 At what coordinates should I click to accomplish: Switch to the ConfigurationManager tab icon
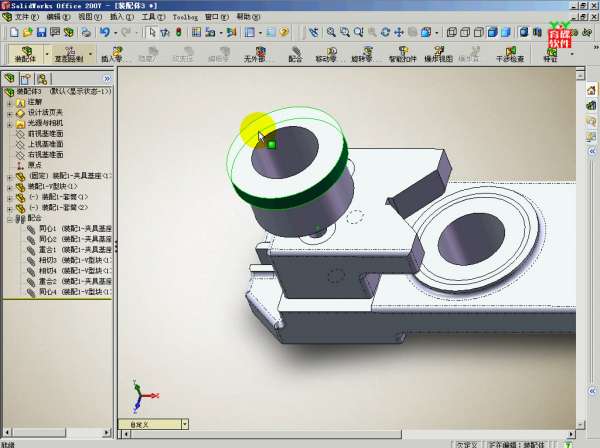click(43, 77)
